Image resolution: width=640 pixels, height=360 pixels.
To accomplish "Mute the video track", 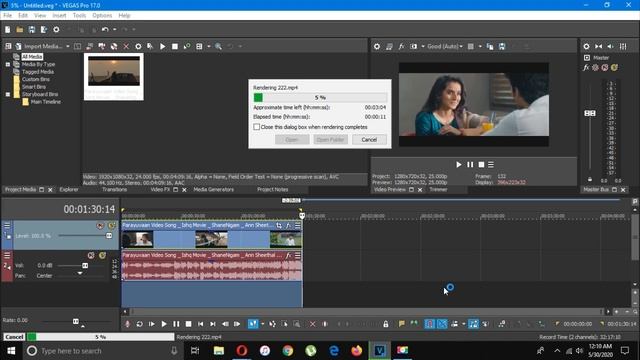I will (x=100, y=225).
